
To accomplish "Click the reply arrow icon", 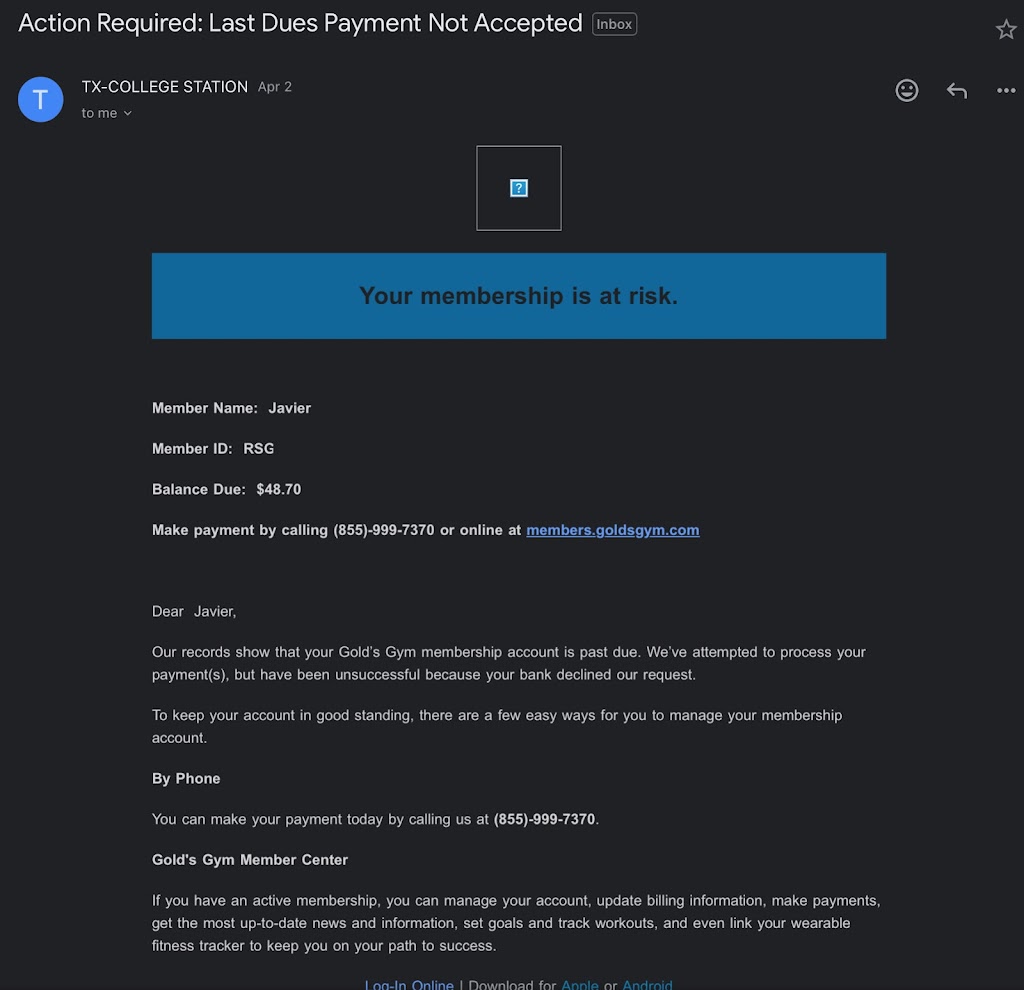I will point(957,91).
